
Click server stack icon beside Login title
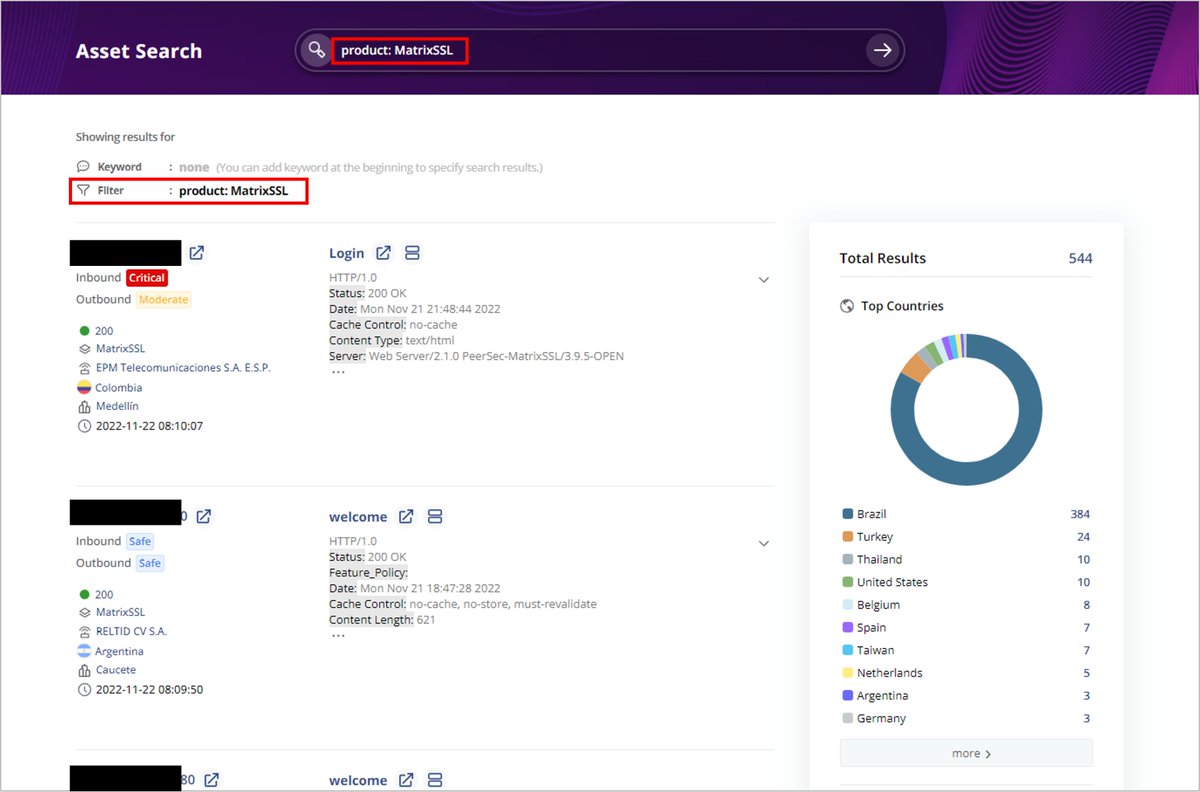pyautogui.click(x=412, y=253)
